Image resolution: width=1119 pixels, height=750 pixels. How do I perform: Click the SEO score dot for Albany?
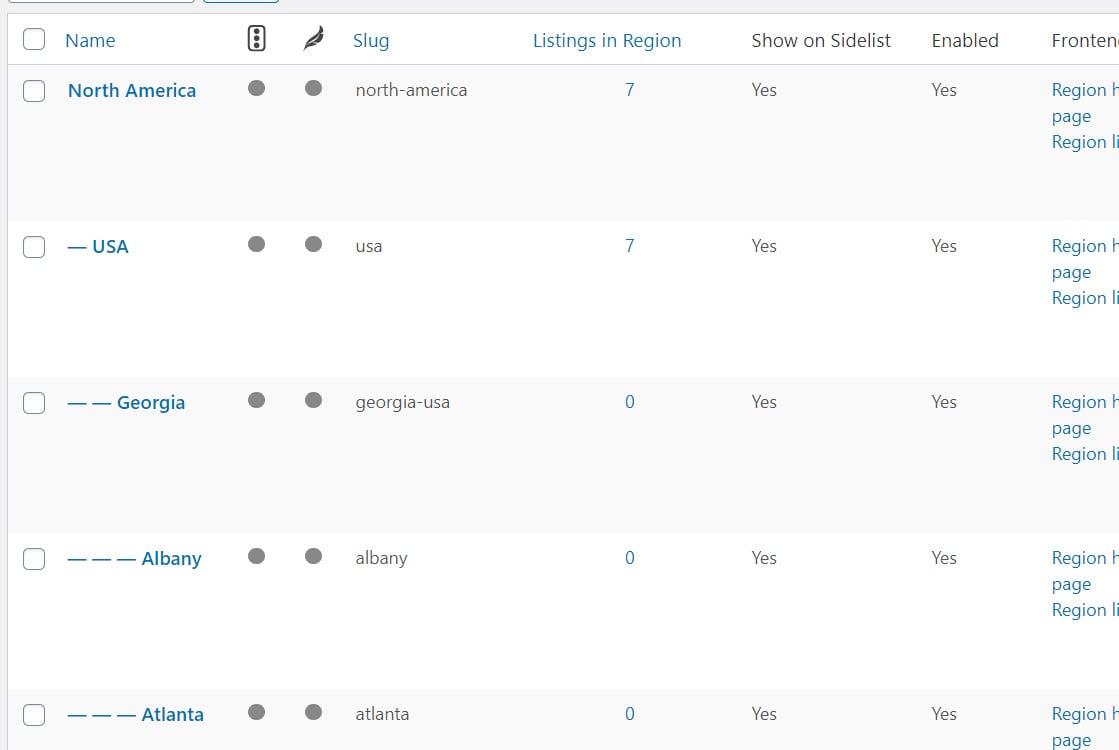click(x=257, y=557)
